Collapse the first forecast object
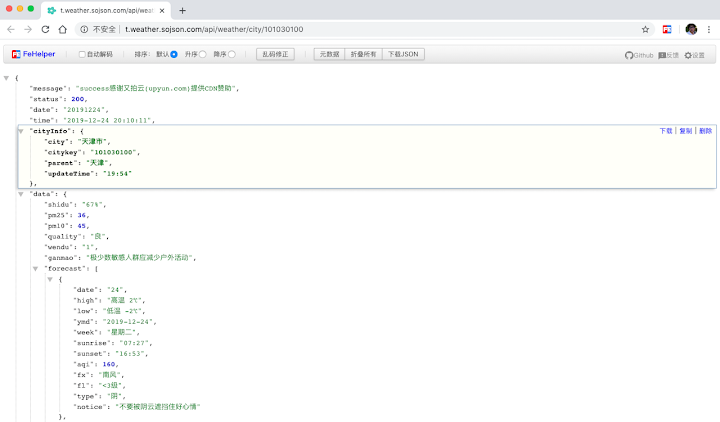This screenshot has width=720, height=422. (x=51, y=280)
